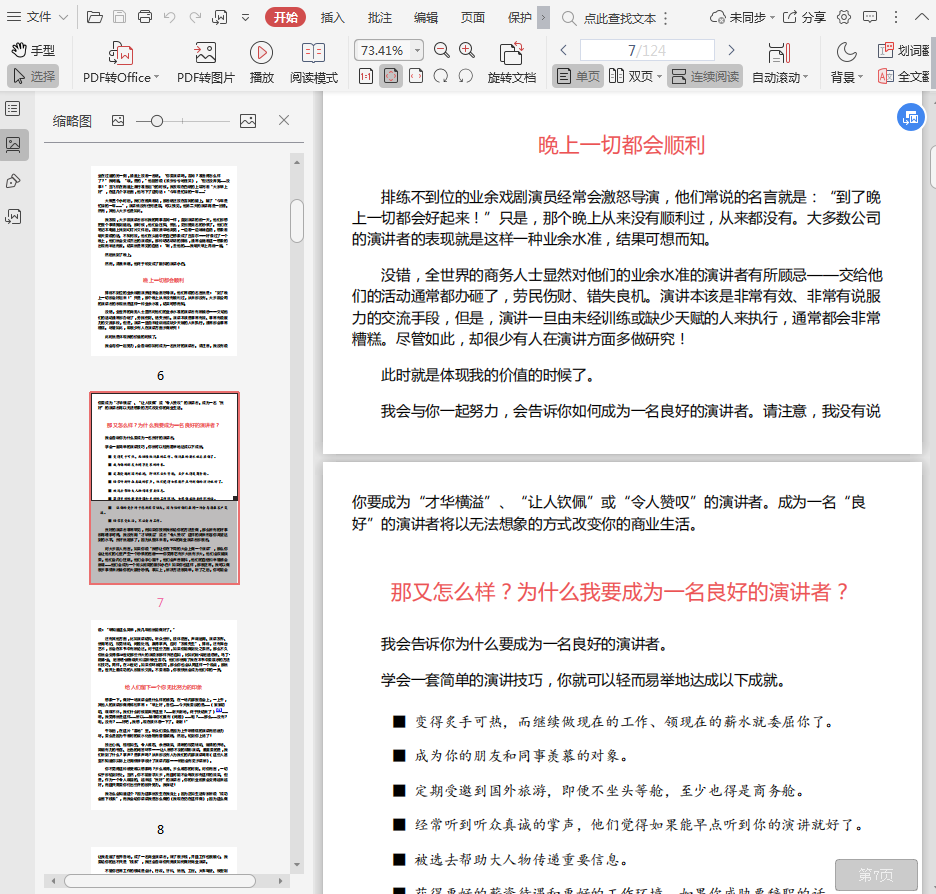Start slideshow with the 播放 button
936x894 pixels.
click(x=261, y=53)
